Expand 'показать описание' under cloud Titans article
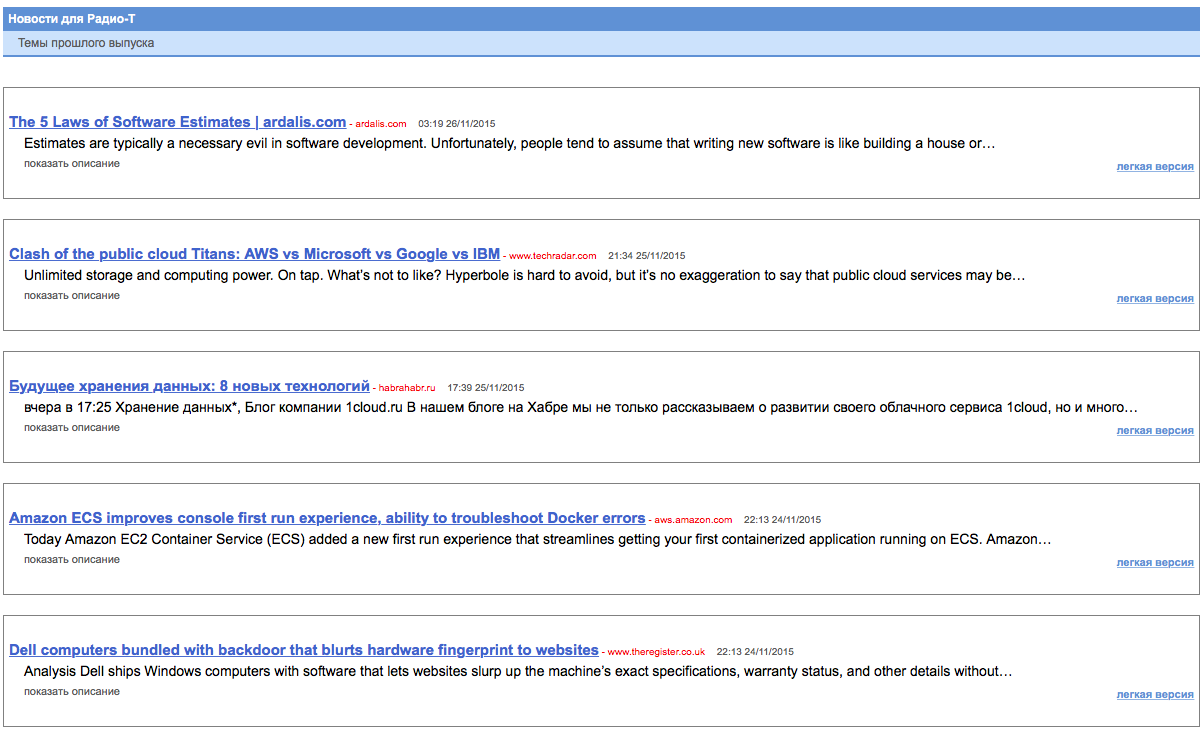 click(72, 296)
